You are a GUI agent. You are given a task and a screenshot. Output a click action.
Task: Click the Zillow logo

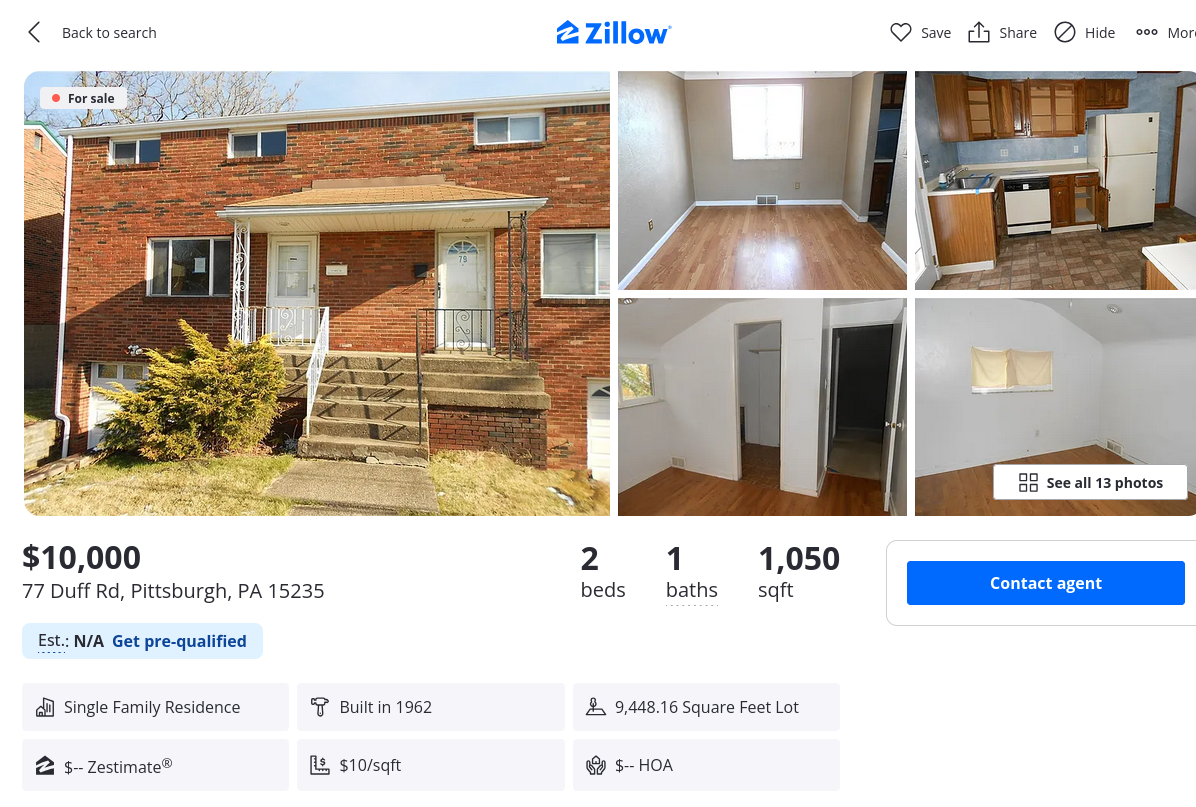pos(613,33)
